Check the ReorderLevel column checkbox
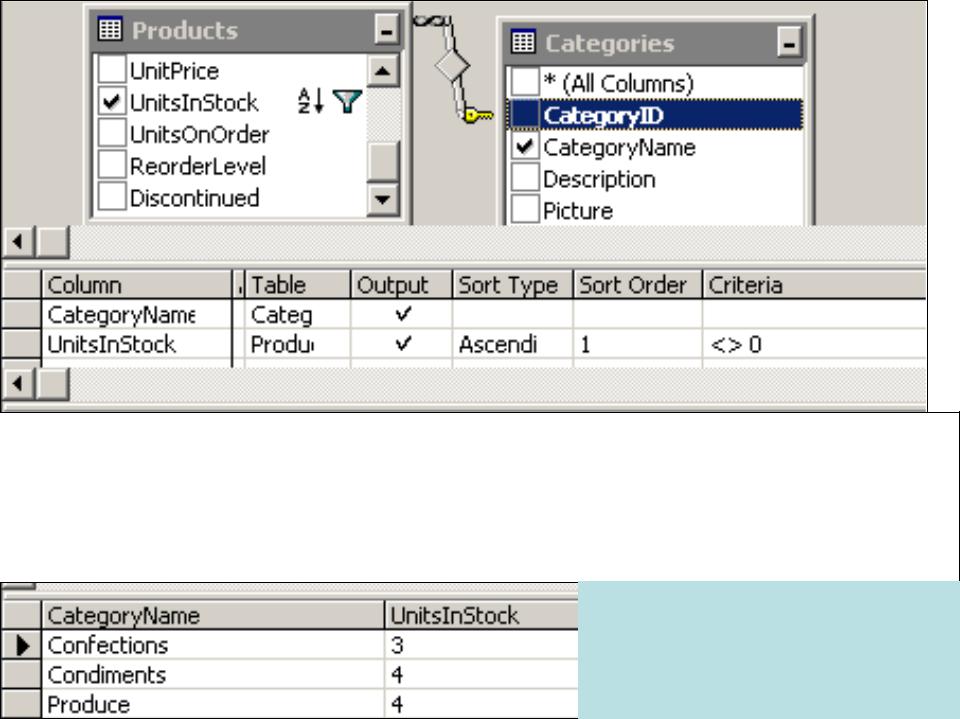 [111, 165]
